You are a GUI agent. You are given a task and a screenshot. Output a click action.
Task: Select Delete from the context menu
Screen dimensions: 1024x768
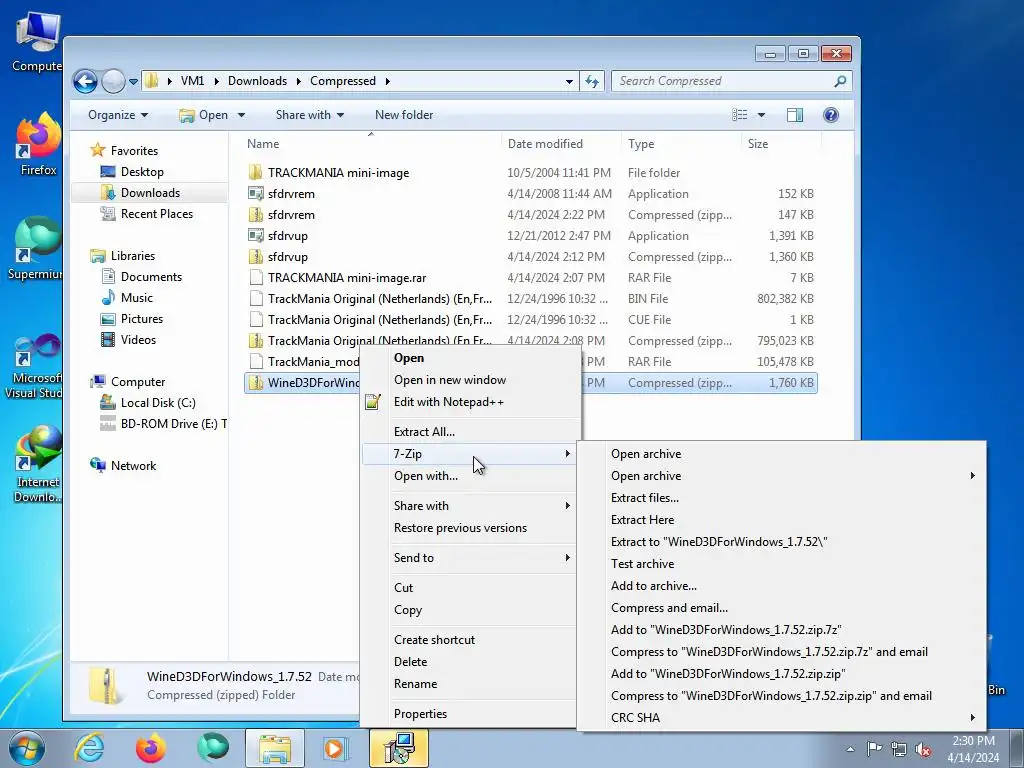[x=469, y=662]
